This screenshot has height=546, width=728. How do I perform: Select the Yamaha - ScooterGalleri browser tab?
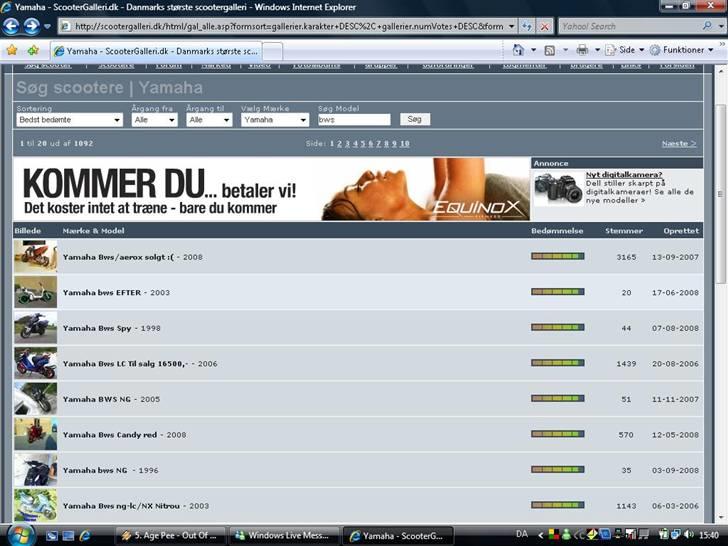click(155, 50)
